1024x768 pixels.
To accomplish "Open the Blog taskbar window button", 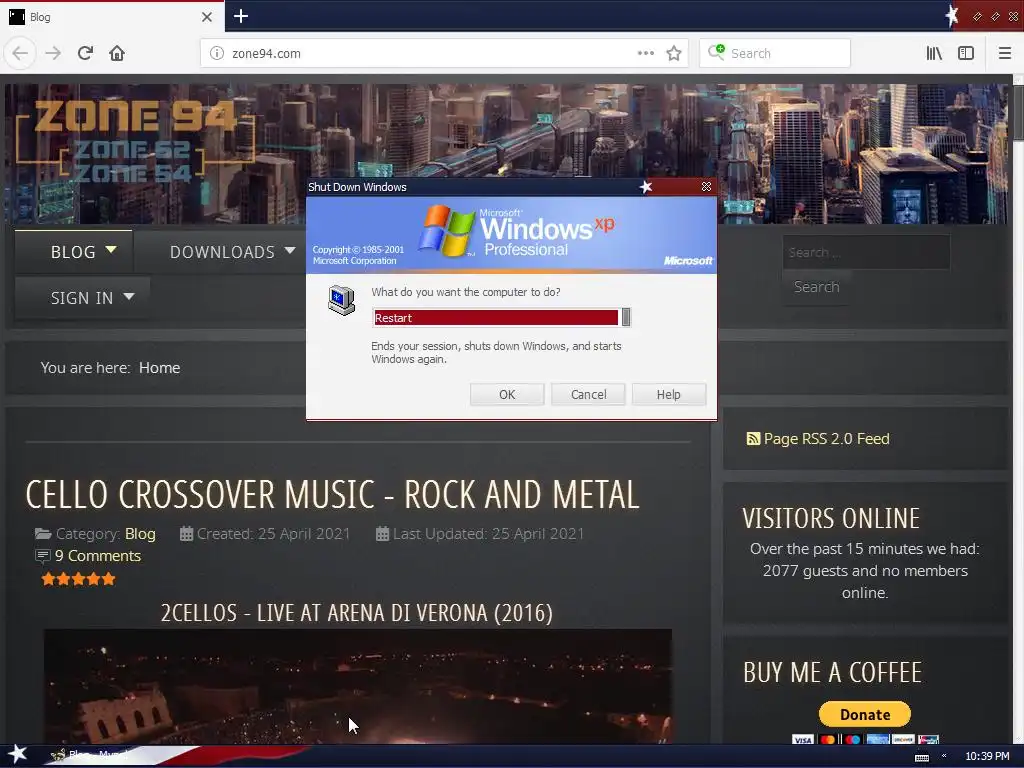I will click(x=91, y=755).
